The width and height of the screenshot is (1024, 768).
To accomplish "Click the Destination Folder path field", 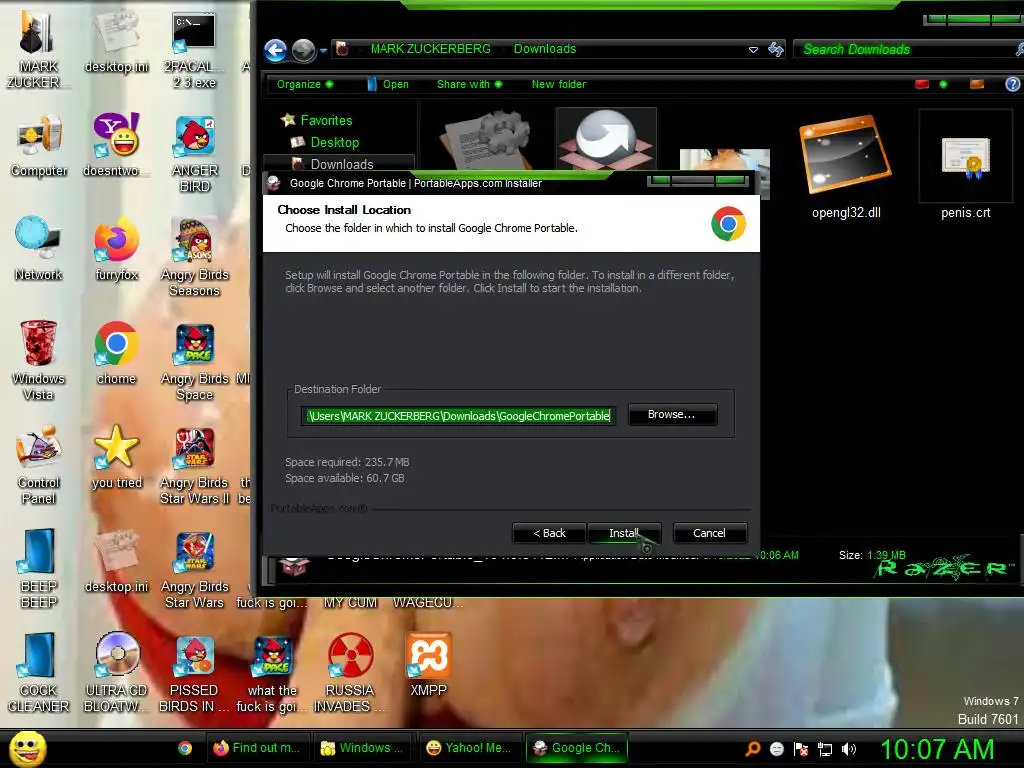I will [x=458, y=416].
